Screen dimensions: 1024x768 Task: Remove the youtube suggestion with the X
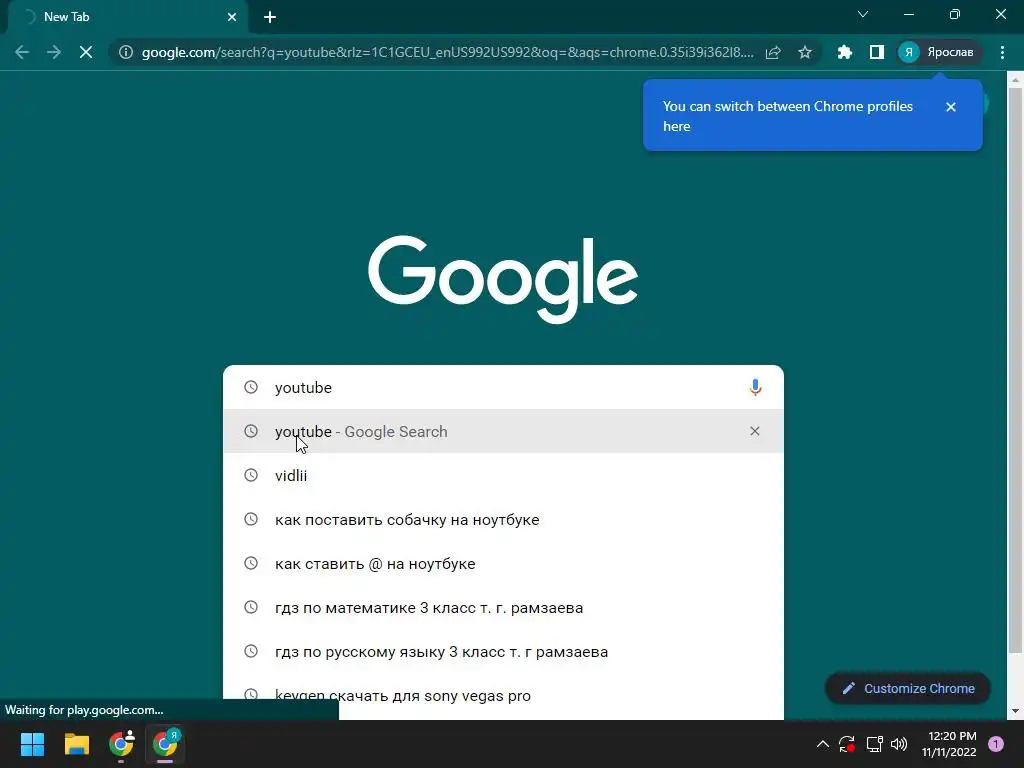755,431
